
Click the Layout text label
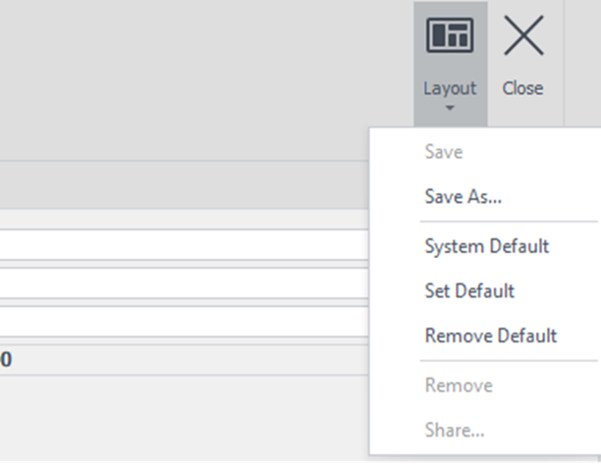click(450, 88)
